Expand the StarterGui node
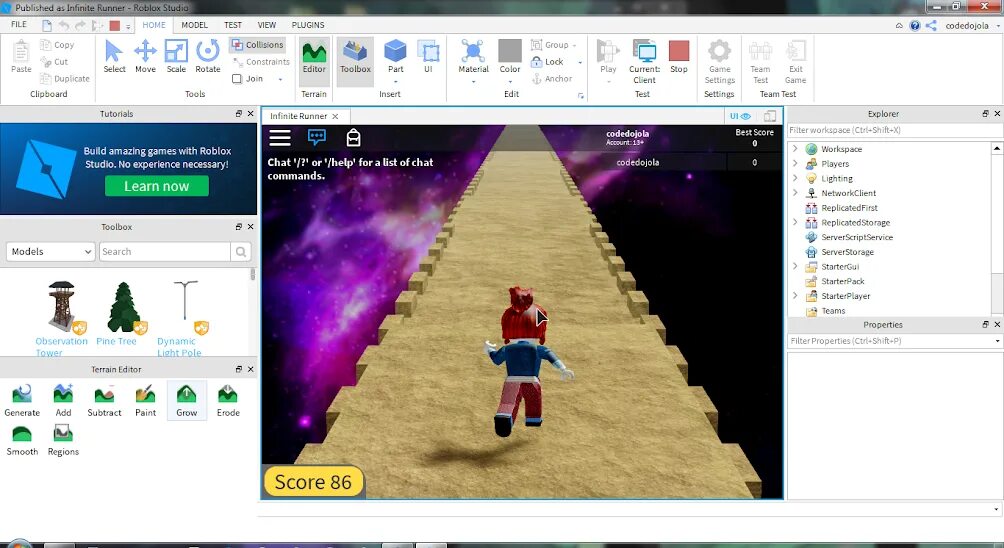 click(x=795, y=266)
